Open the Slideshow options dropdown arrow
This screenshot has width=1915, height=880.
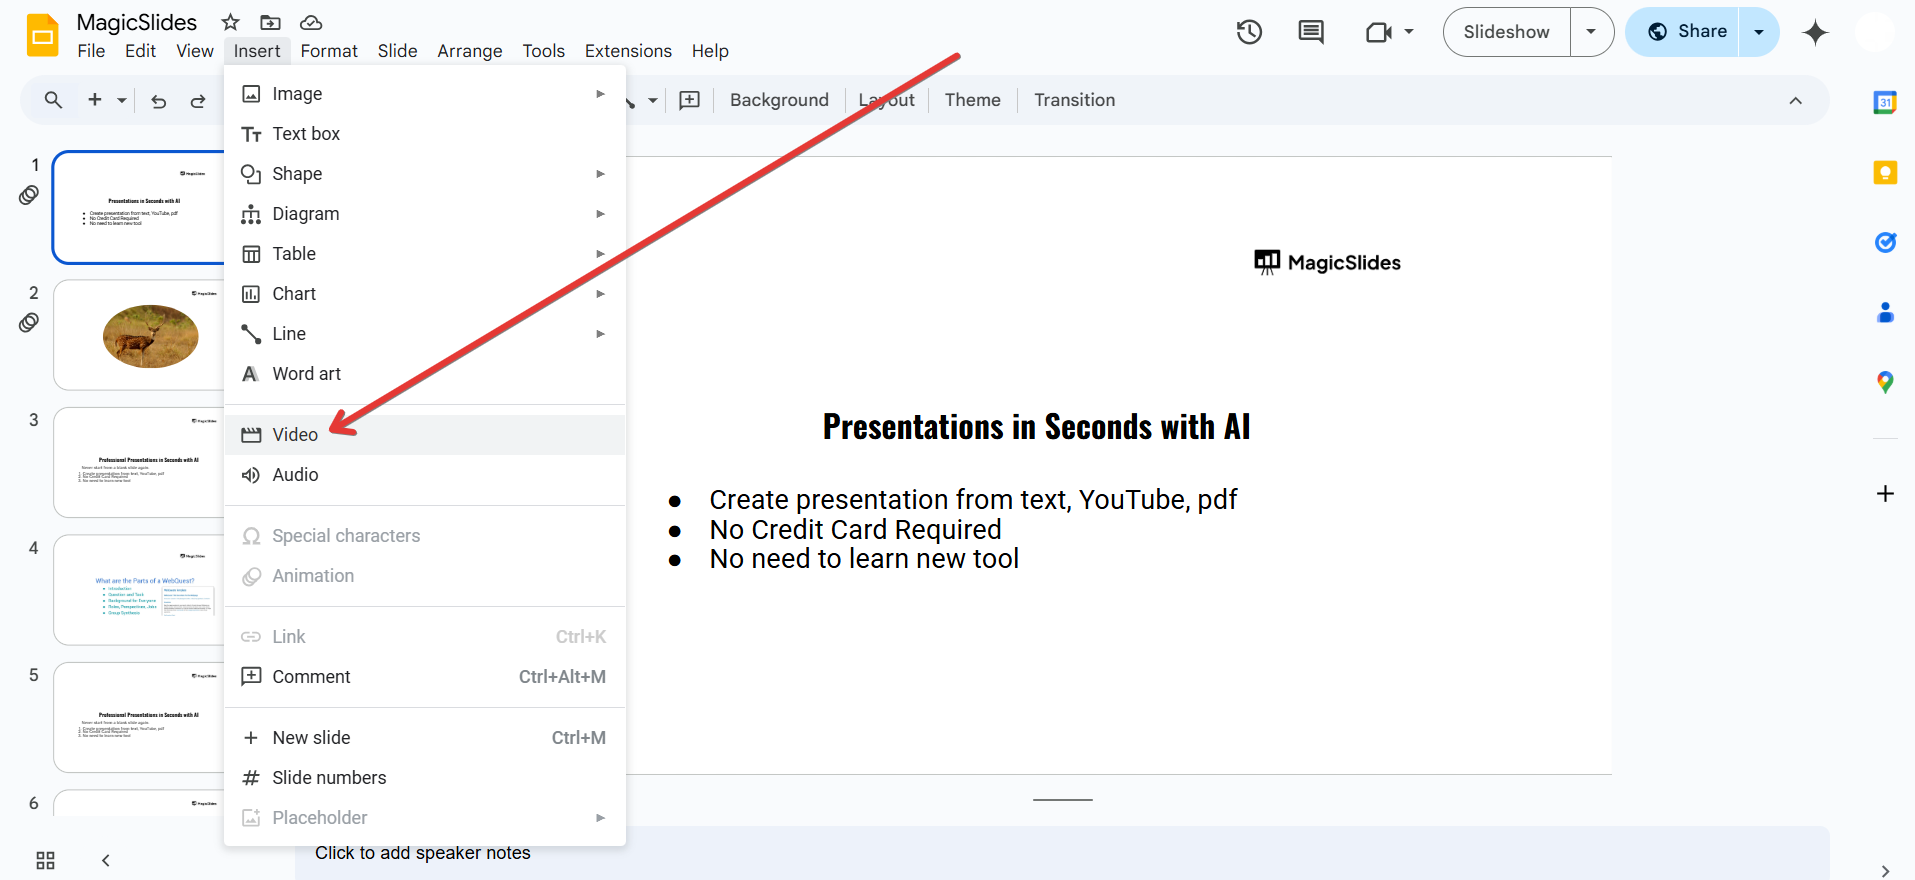(x=1591, y=32)
